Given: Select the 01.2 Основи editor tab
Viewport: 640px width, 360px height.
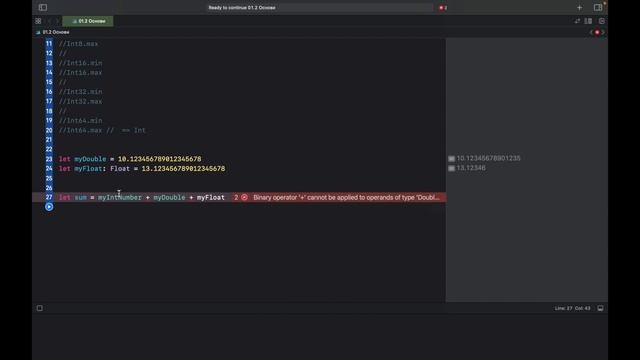Looking at the screenshot, I should click(88, 21).
